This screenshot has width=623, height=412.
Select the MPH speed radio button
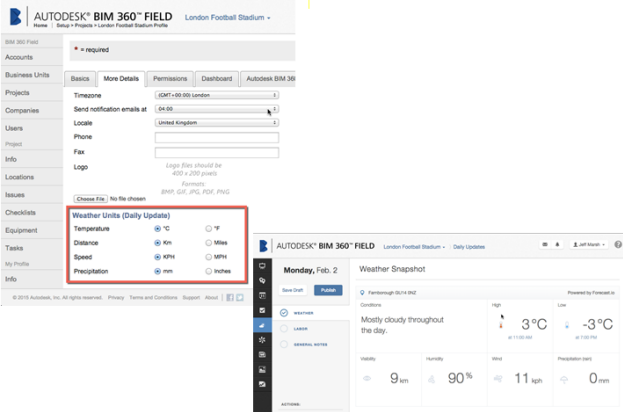point(208,257)
